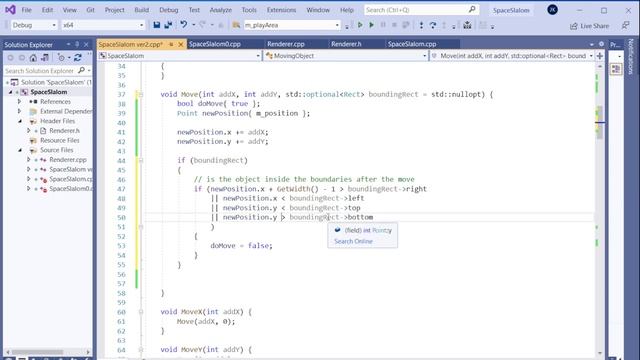This screenshot has width=640, height=360.
Task: Click the Step Out icon
Action: pos(444,25)
